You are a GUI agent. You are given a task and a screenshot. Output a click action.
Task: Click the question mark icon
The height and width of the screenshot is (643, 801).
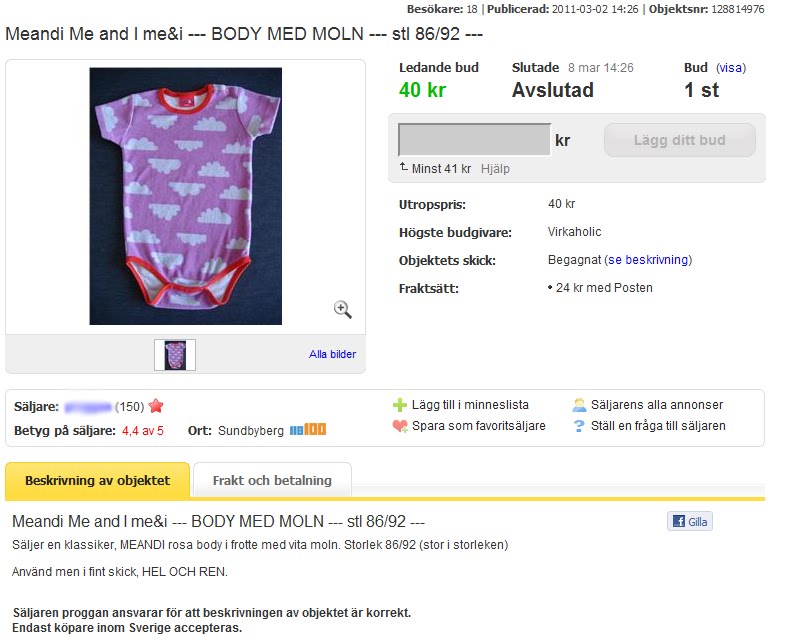pyautogui.click(x=579, y=426)
